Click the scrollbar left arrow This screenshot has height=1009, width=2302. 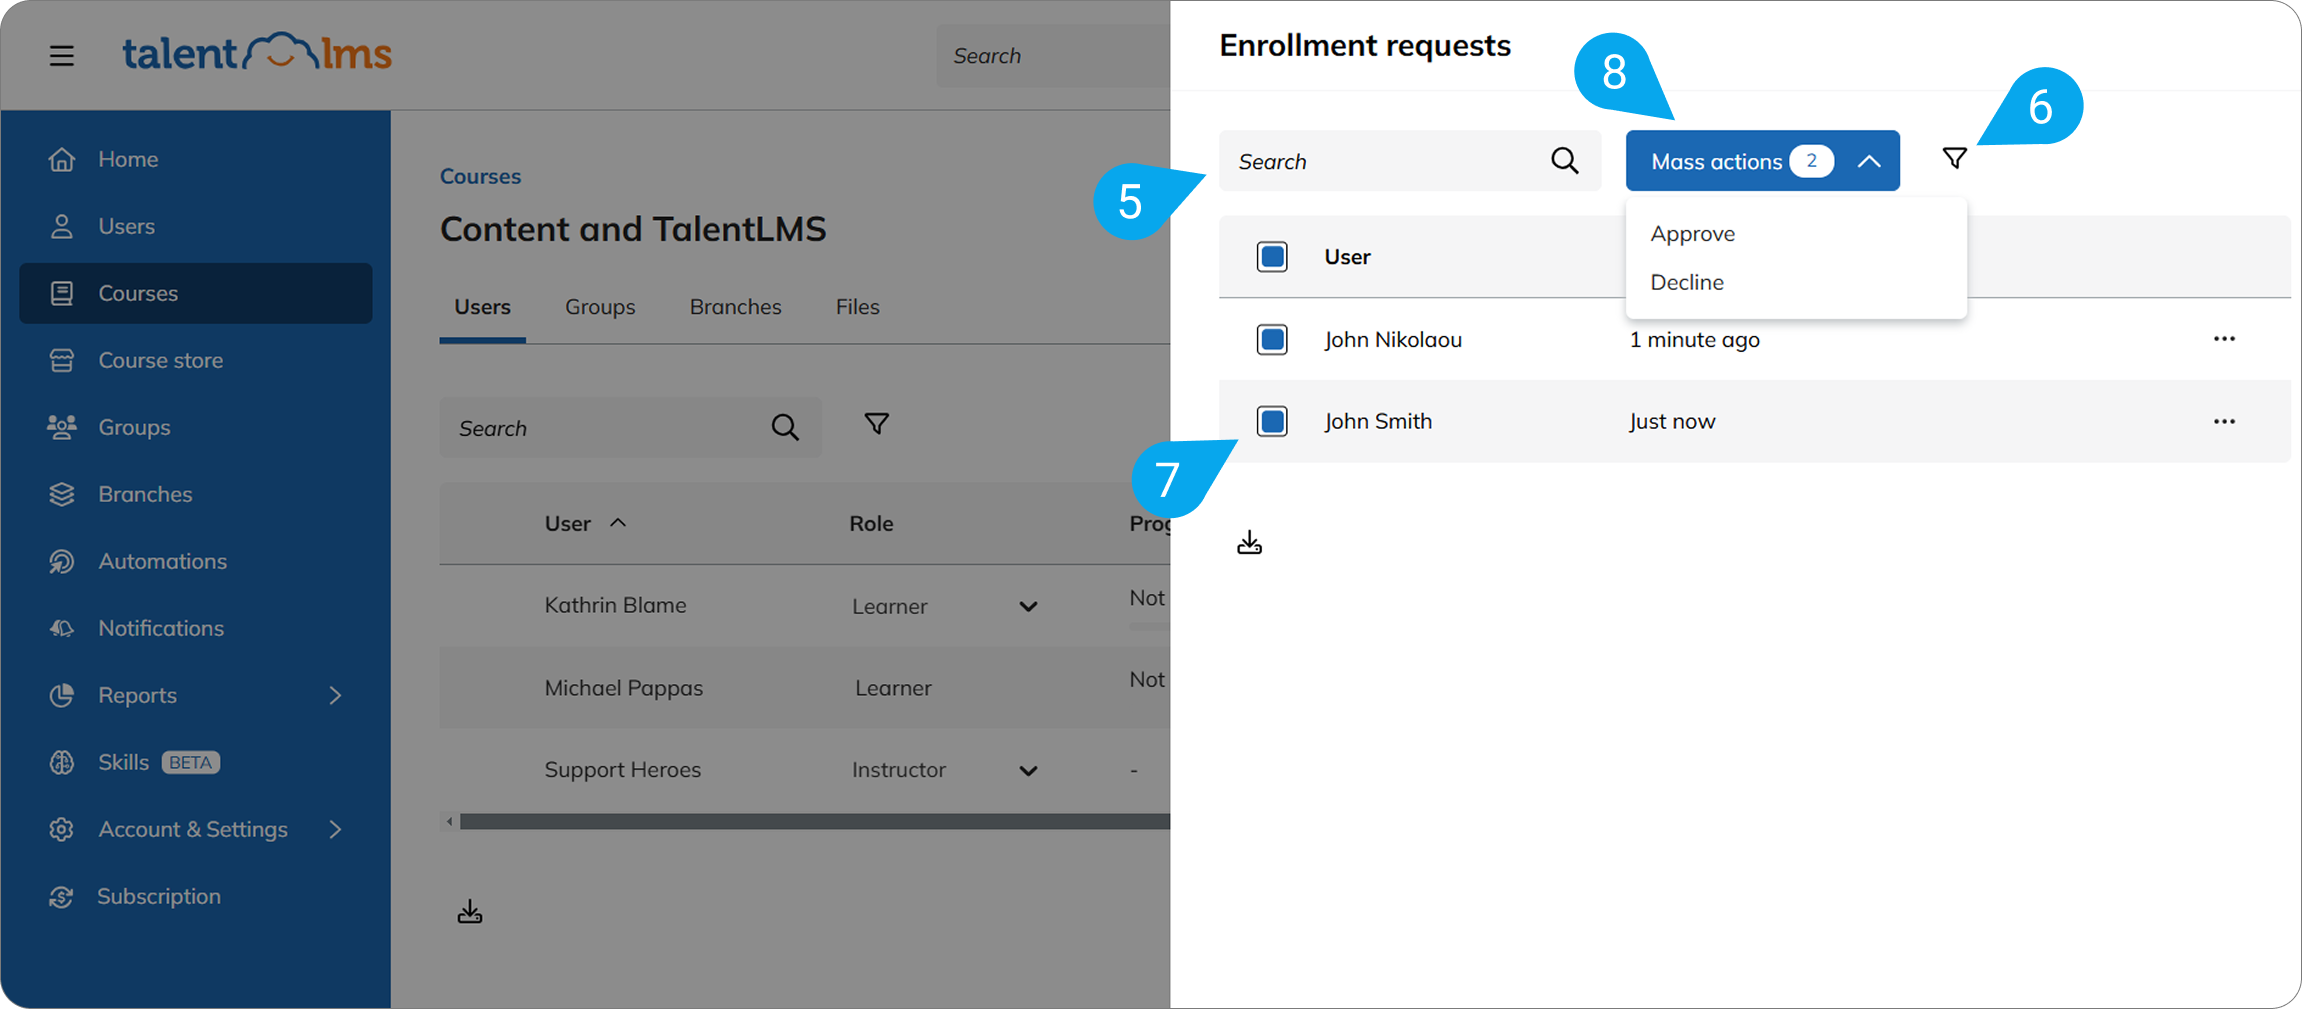(449, 822)
